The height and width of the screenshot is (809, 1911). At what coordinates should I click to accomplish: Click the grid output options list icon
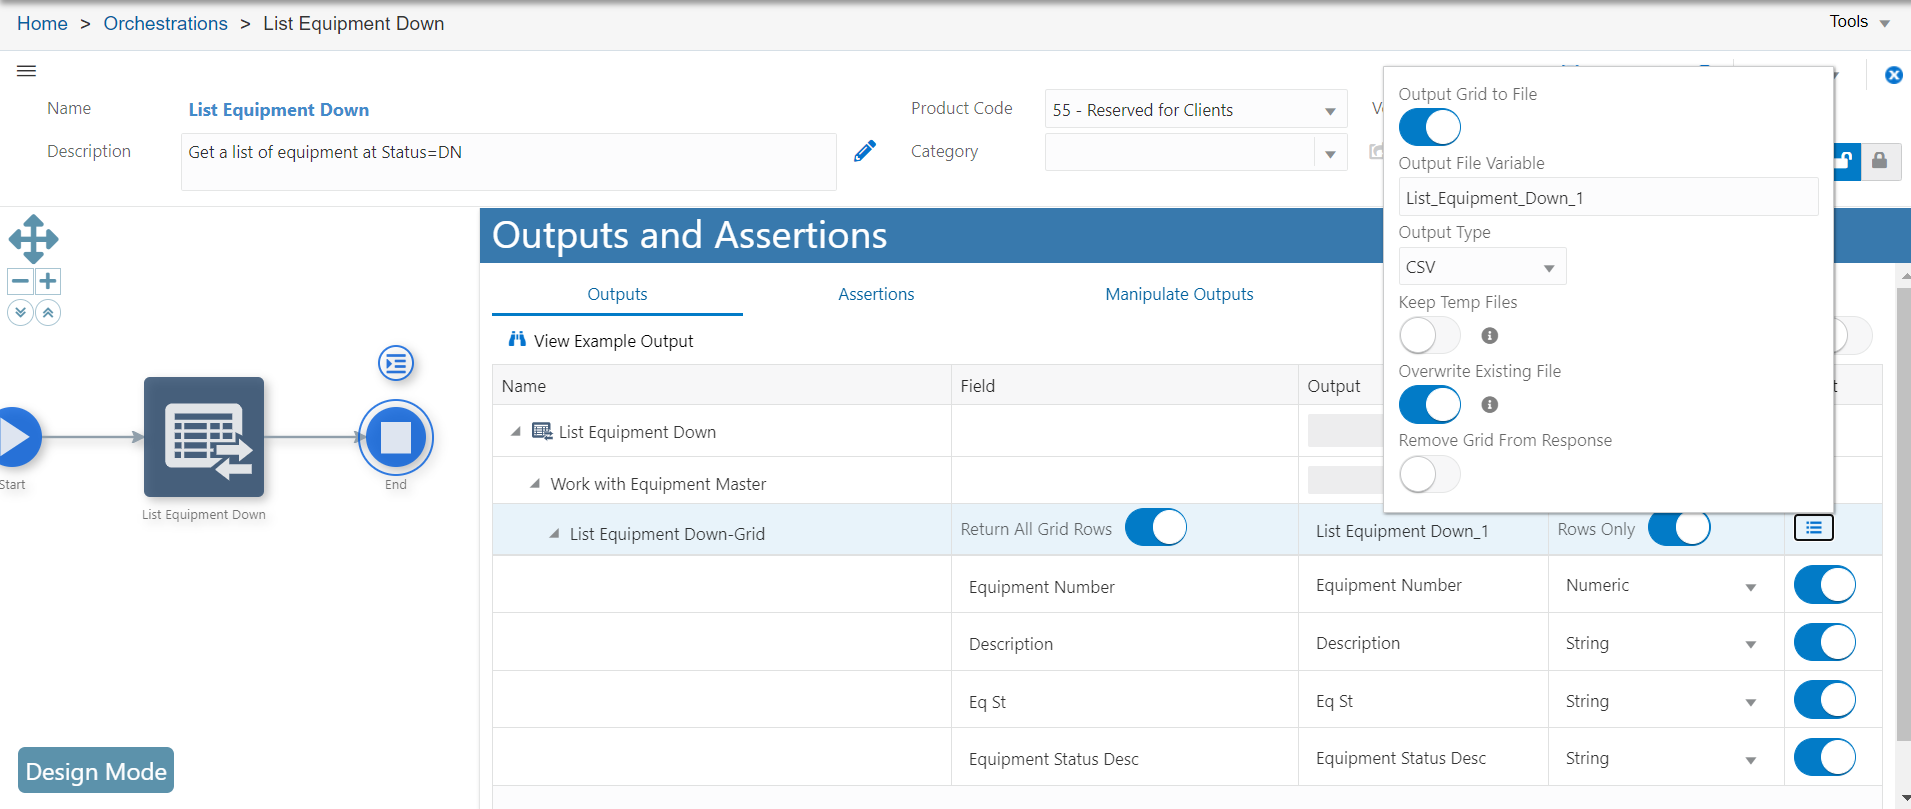[1813, 528]
